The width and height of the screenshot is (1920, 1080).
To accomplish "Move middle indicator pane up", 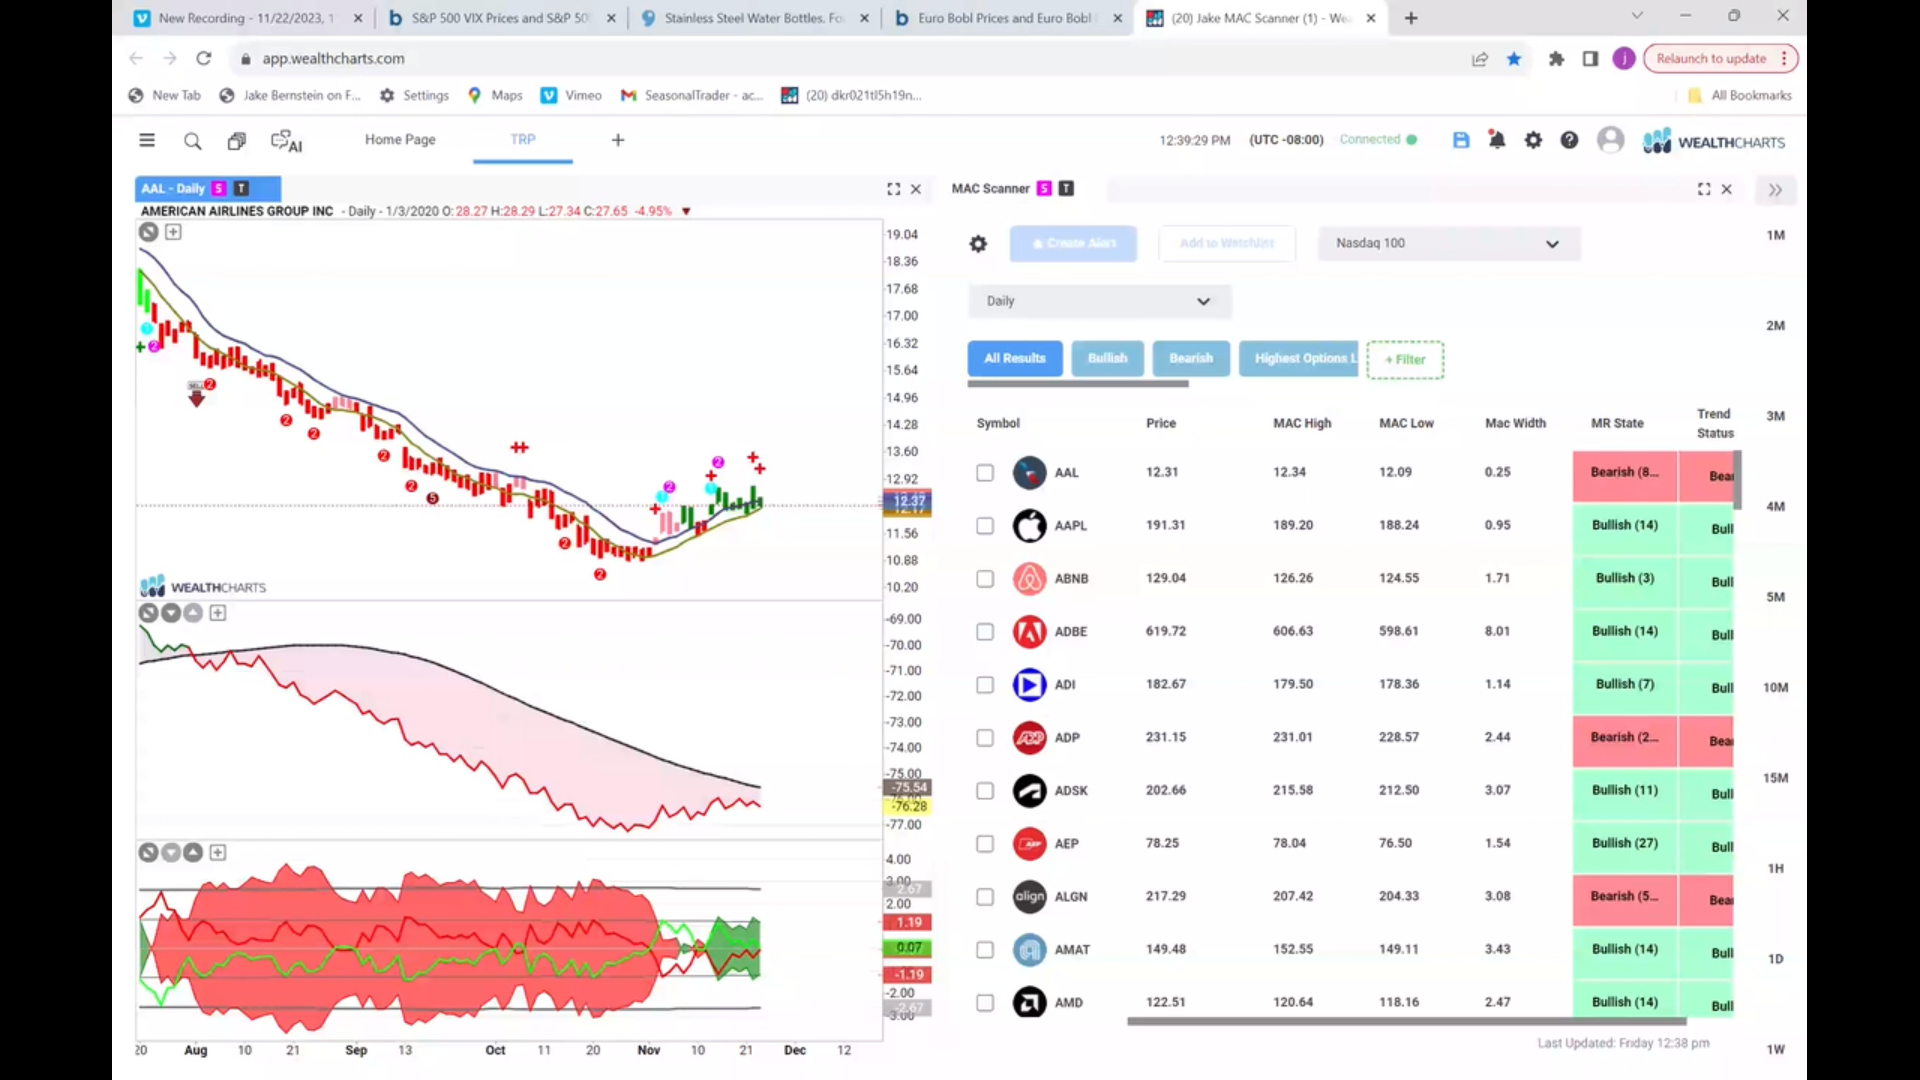I will (x=193, y=613).
